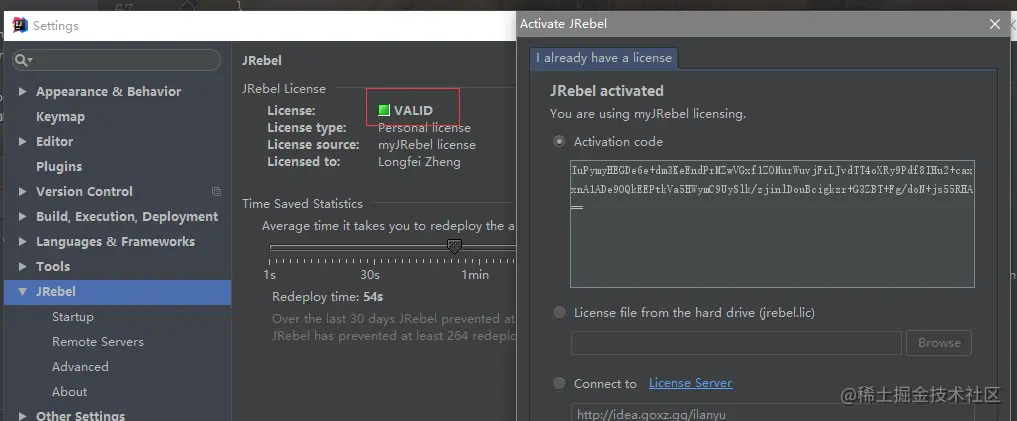Image resolution: width=1017 pixels, height=421 pixels.
Task: Open the License Server link
Action: [x=691, y=383]
